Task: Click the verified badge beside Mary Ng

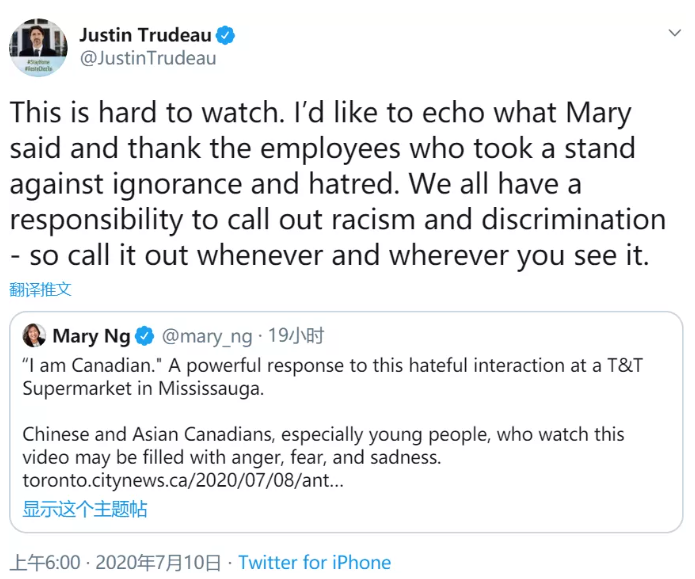Action: pos(144,336)
